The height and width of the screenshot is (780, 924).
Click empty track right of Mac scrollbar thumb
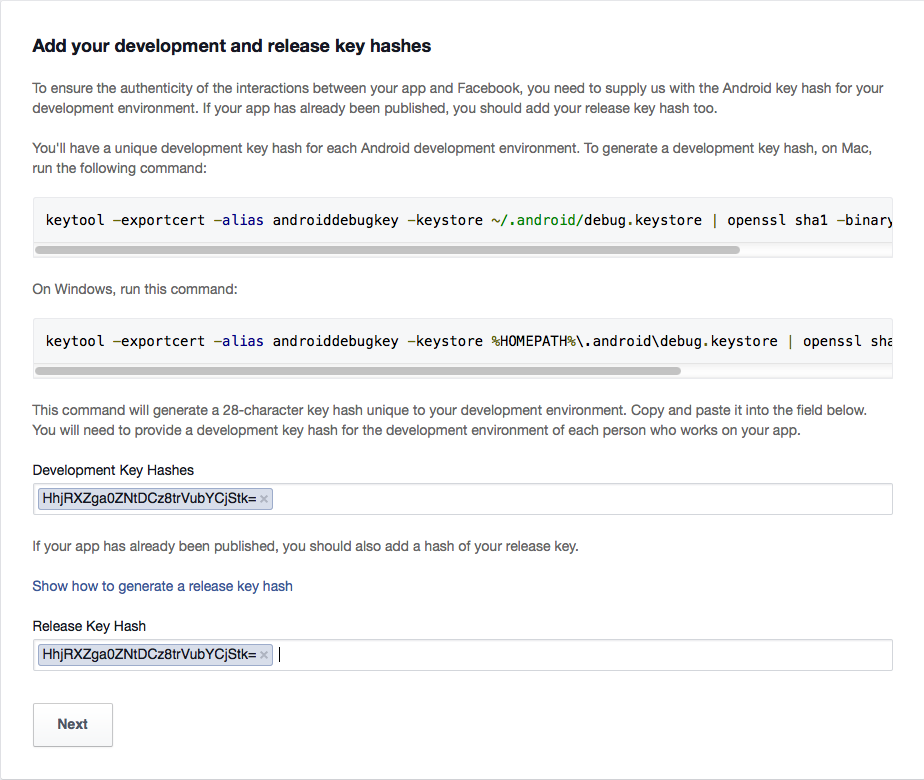[815, 249]
